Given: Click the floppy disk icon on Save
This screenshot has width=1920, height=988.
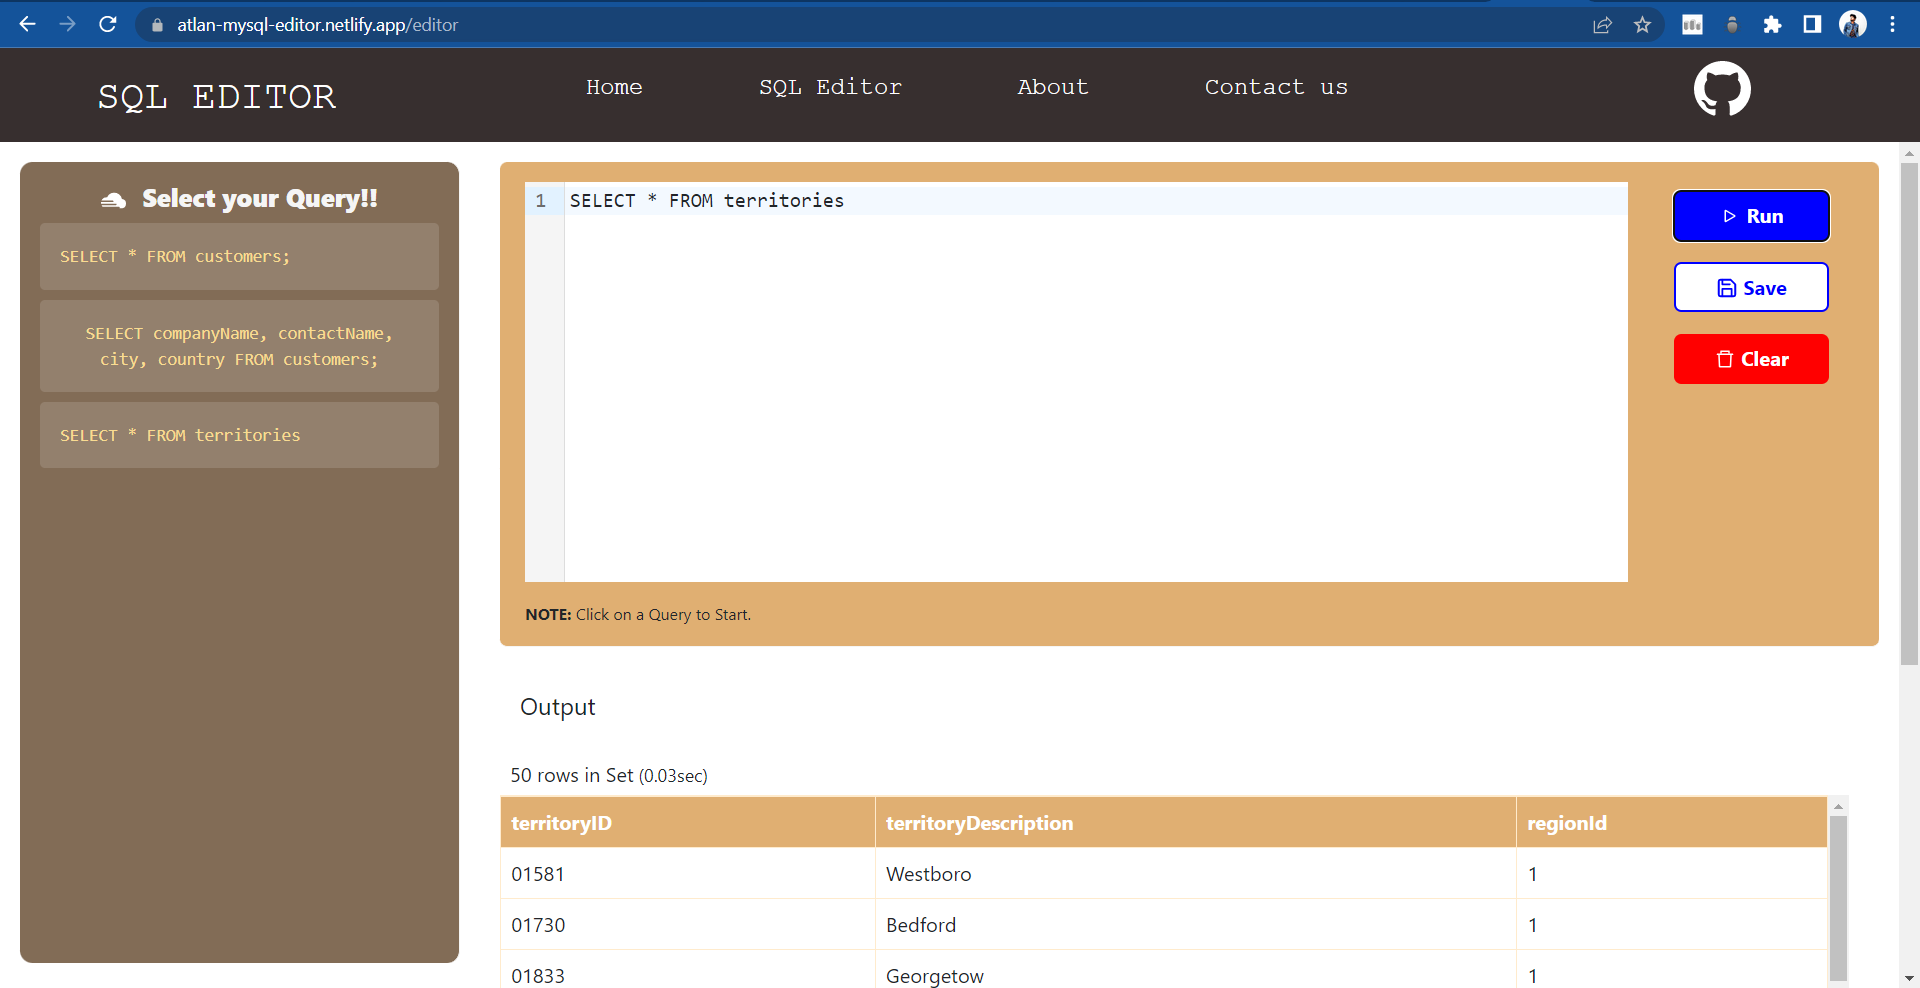Looking at the screenshot, I should tap(1726, 287).
